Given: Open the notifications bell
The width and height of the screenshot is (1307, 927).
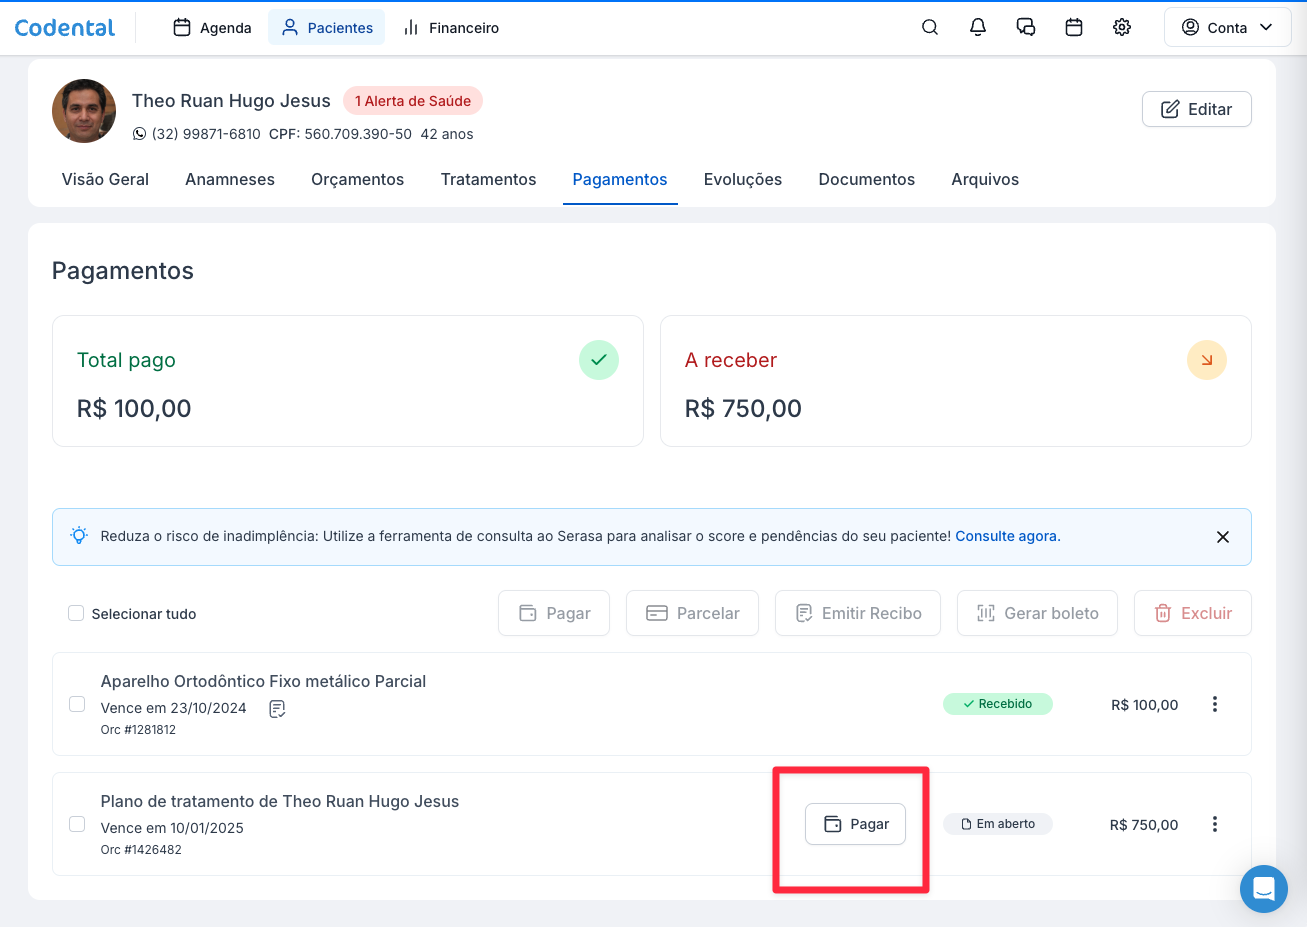Looking at the screenshot, I should (x=978, y=28).
